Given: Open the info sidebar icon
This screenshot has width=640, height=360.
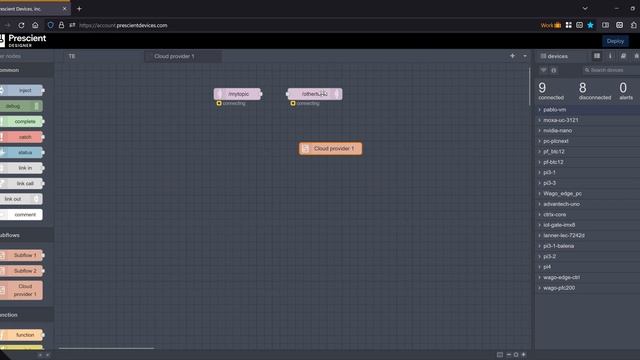Looking at the screenshot, I should 610,56.
